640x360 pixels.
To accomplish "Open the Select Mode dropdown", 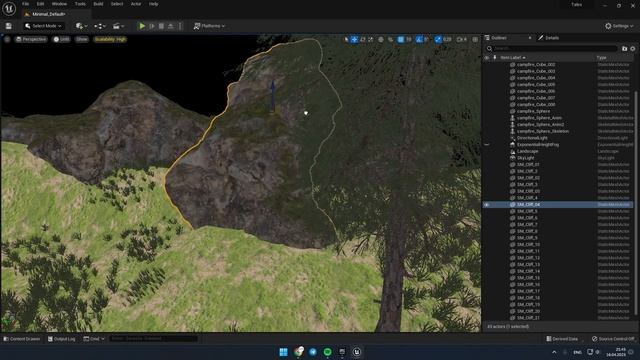I will tap(43, 26).
